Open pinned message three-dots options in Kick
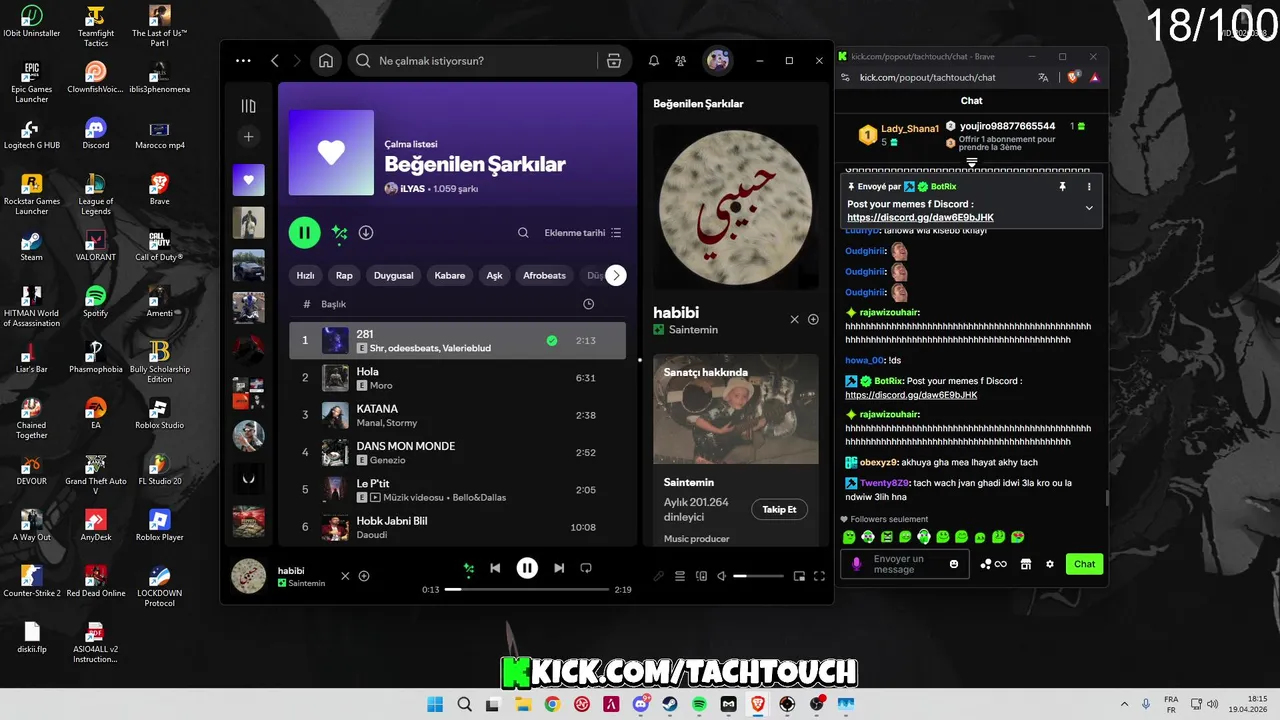Viewport: 1280px width, 720px height. point(1089,187)
